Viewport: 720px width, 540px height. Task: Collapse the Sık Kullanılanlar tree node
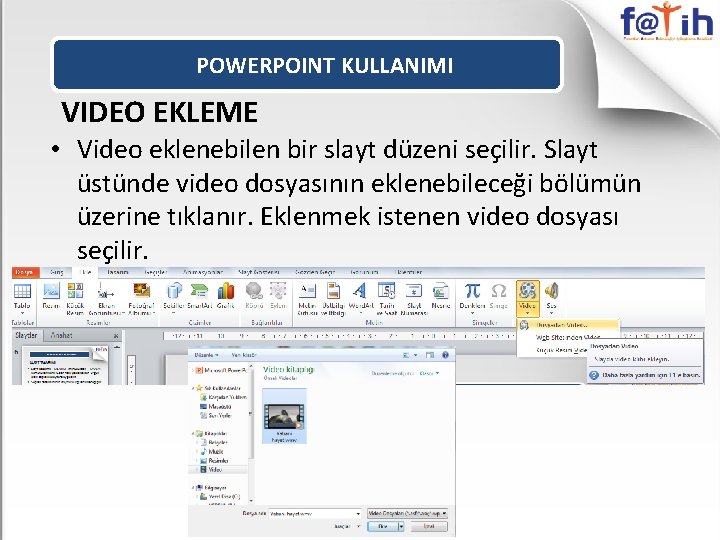(192, 388)
